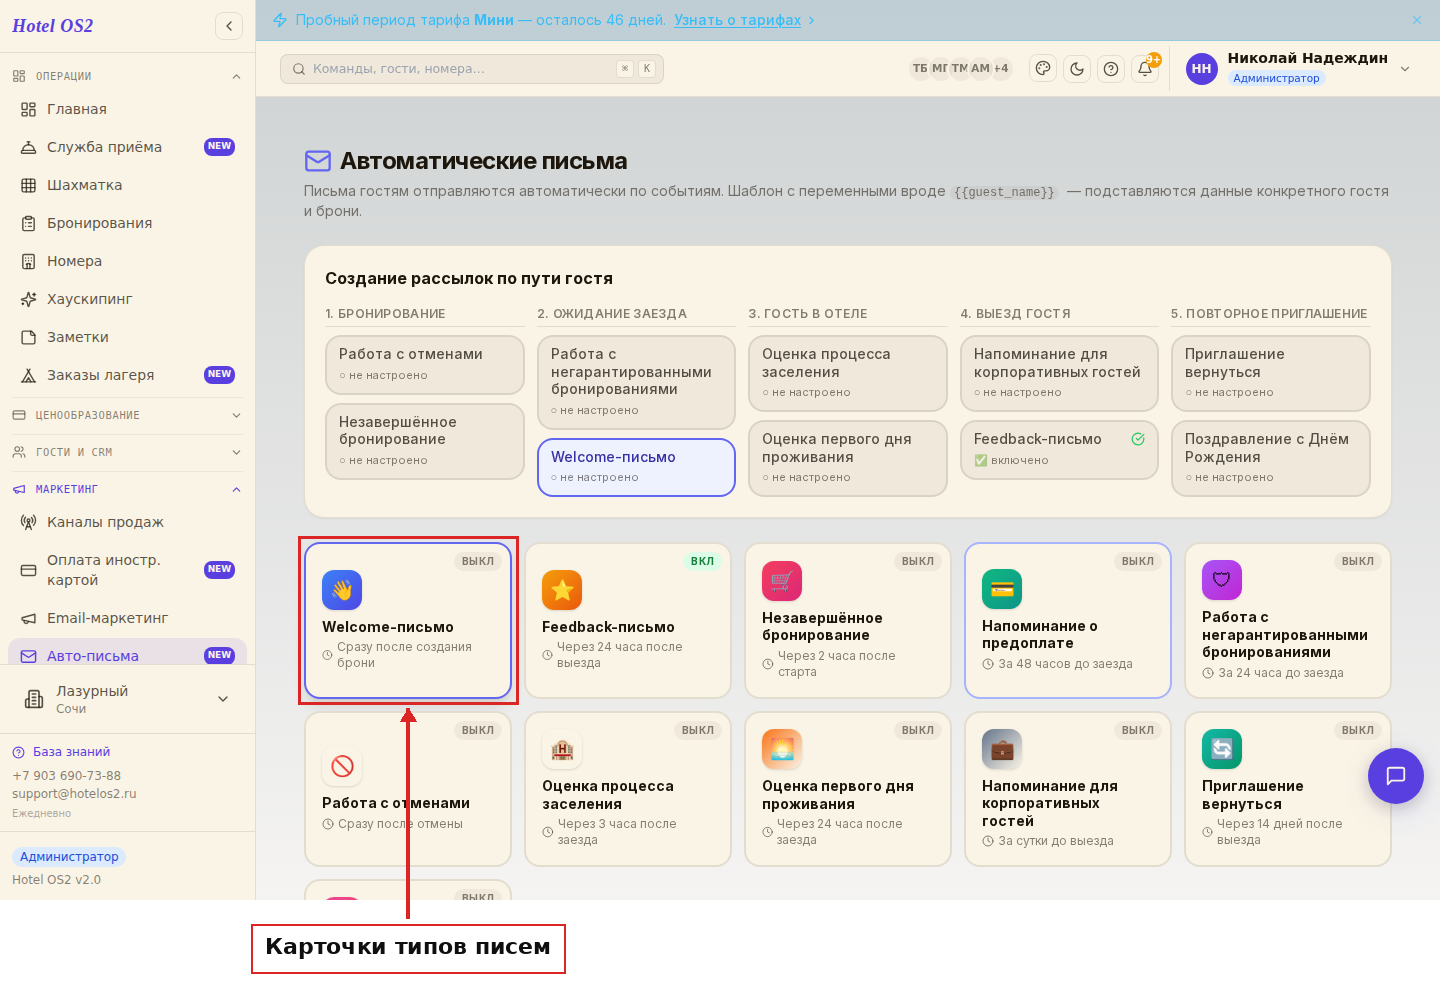Select Незавершённое бронирование journey step
The height and width of the screenshot is (997, 1440).
(x=424, y=441)
